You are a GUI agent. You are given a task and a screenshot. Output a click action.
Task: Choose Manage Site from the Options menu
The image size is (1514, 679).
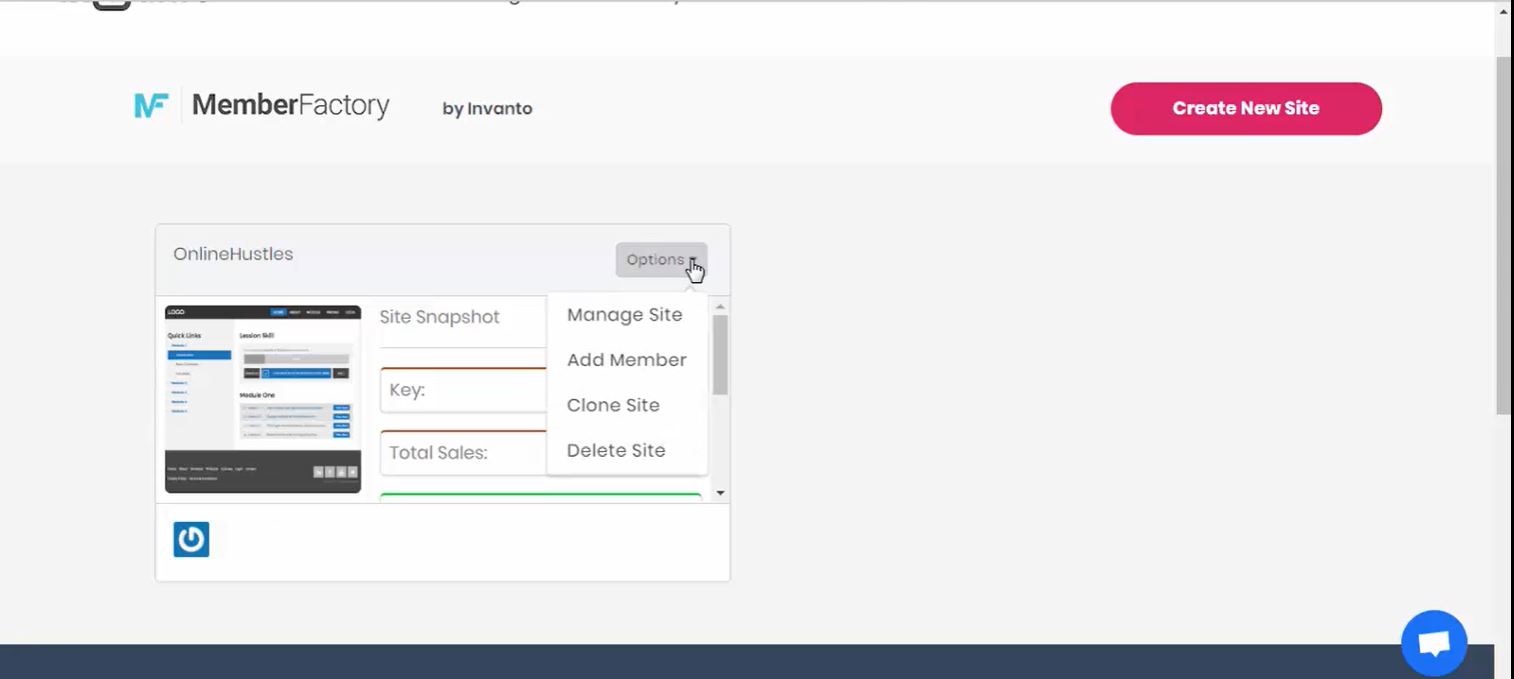point(625,315)
